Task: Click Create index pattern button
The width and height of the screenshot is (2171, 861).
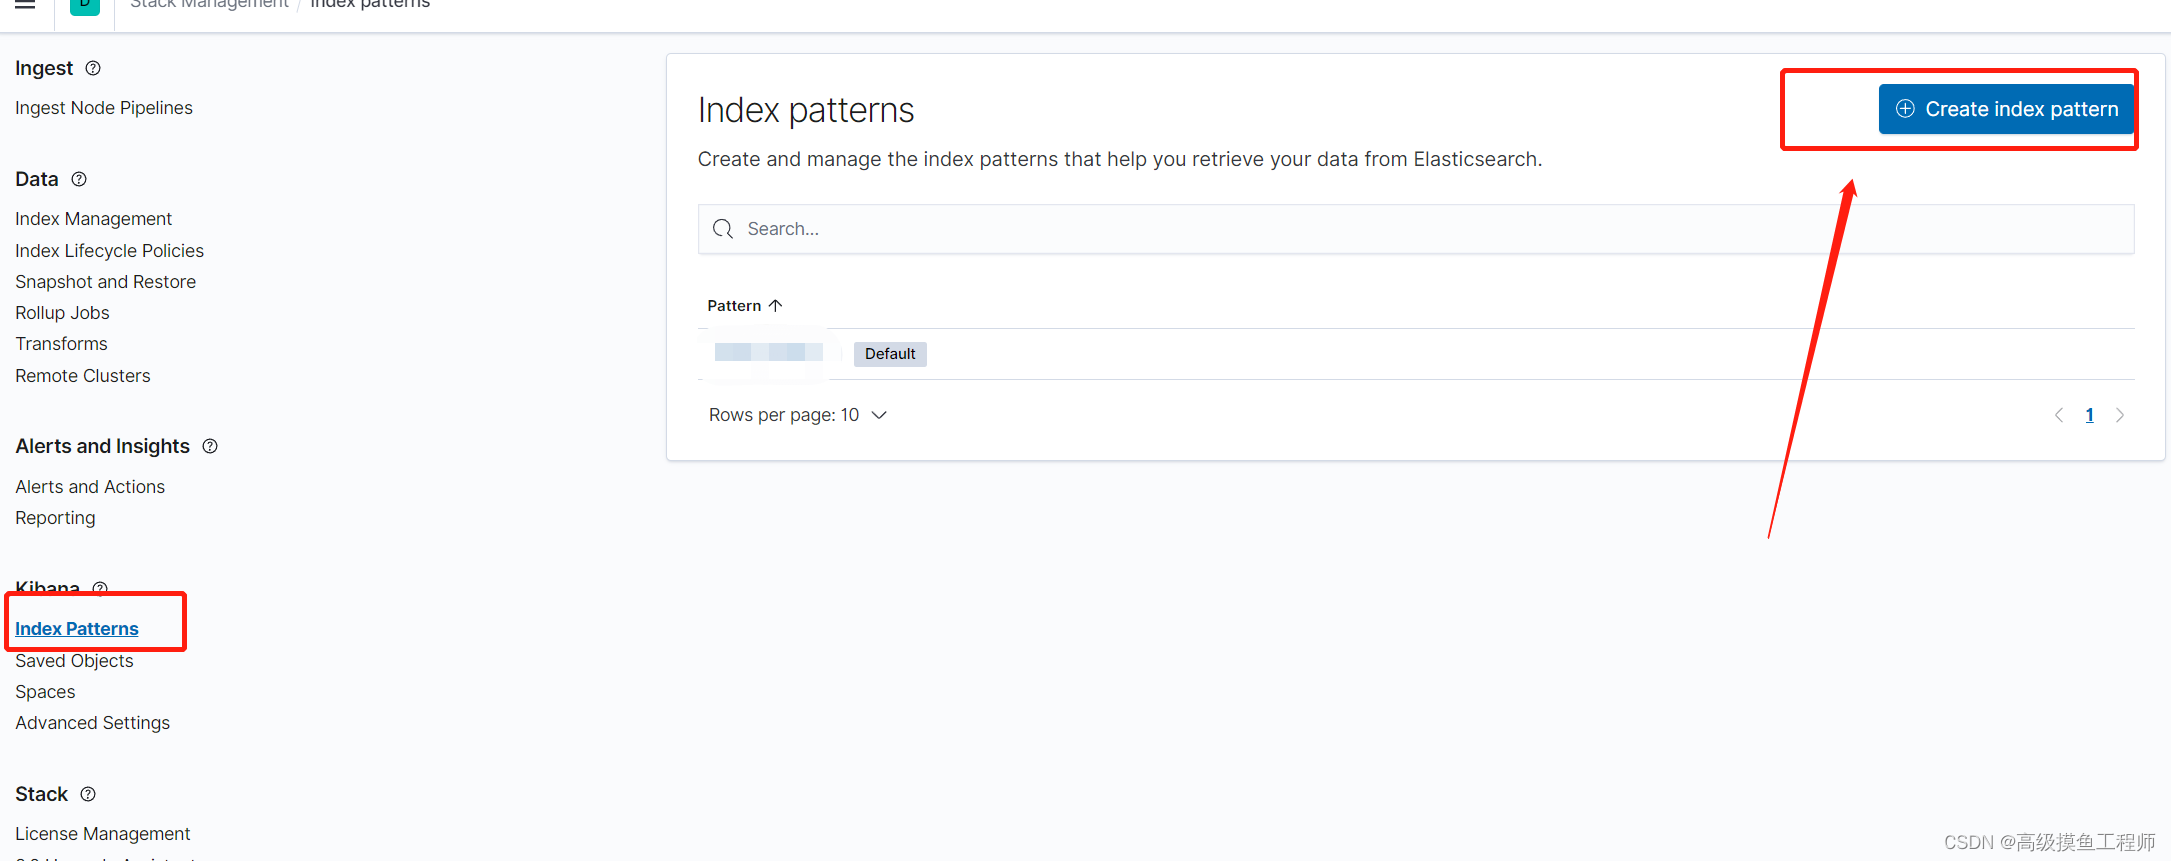Action: click(2006, 109)
